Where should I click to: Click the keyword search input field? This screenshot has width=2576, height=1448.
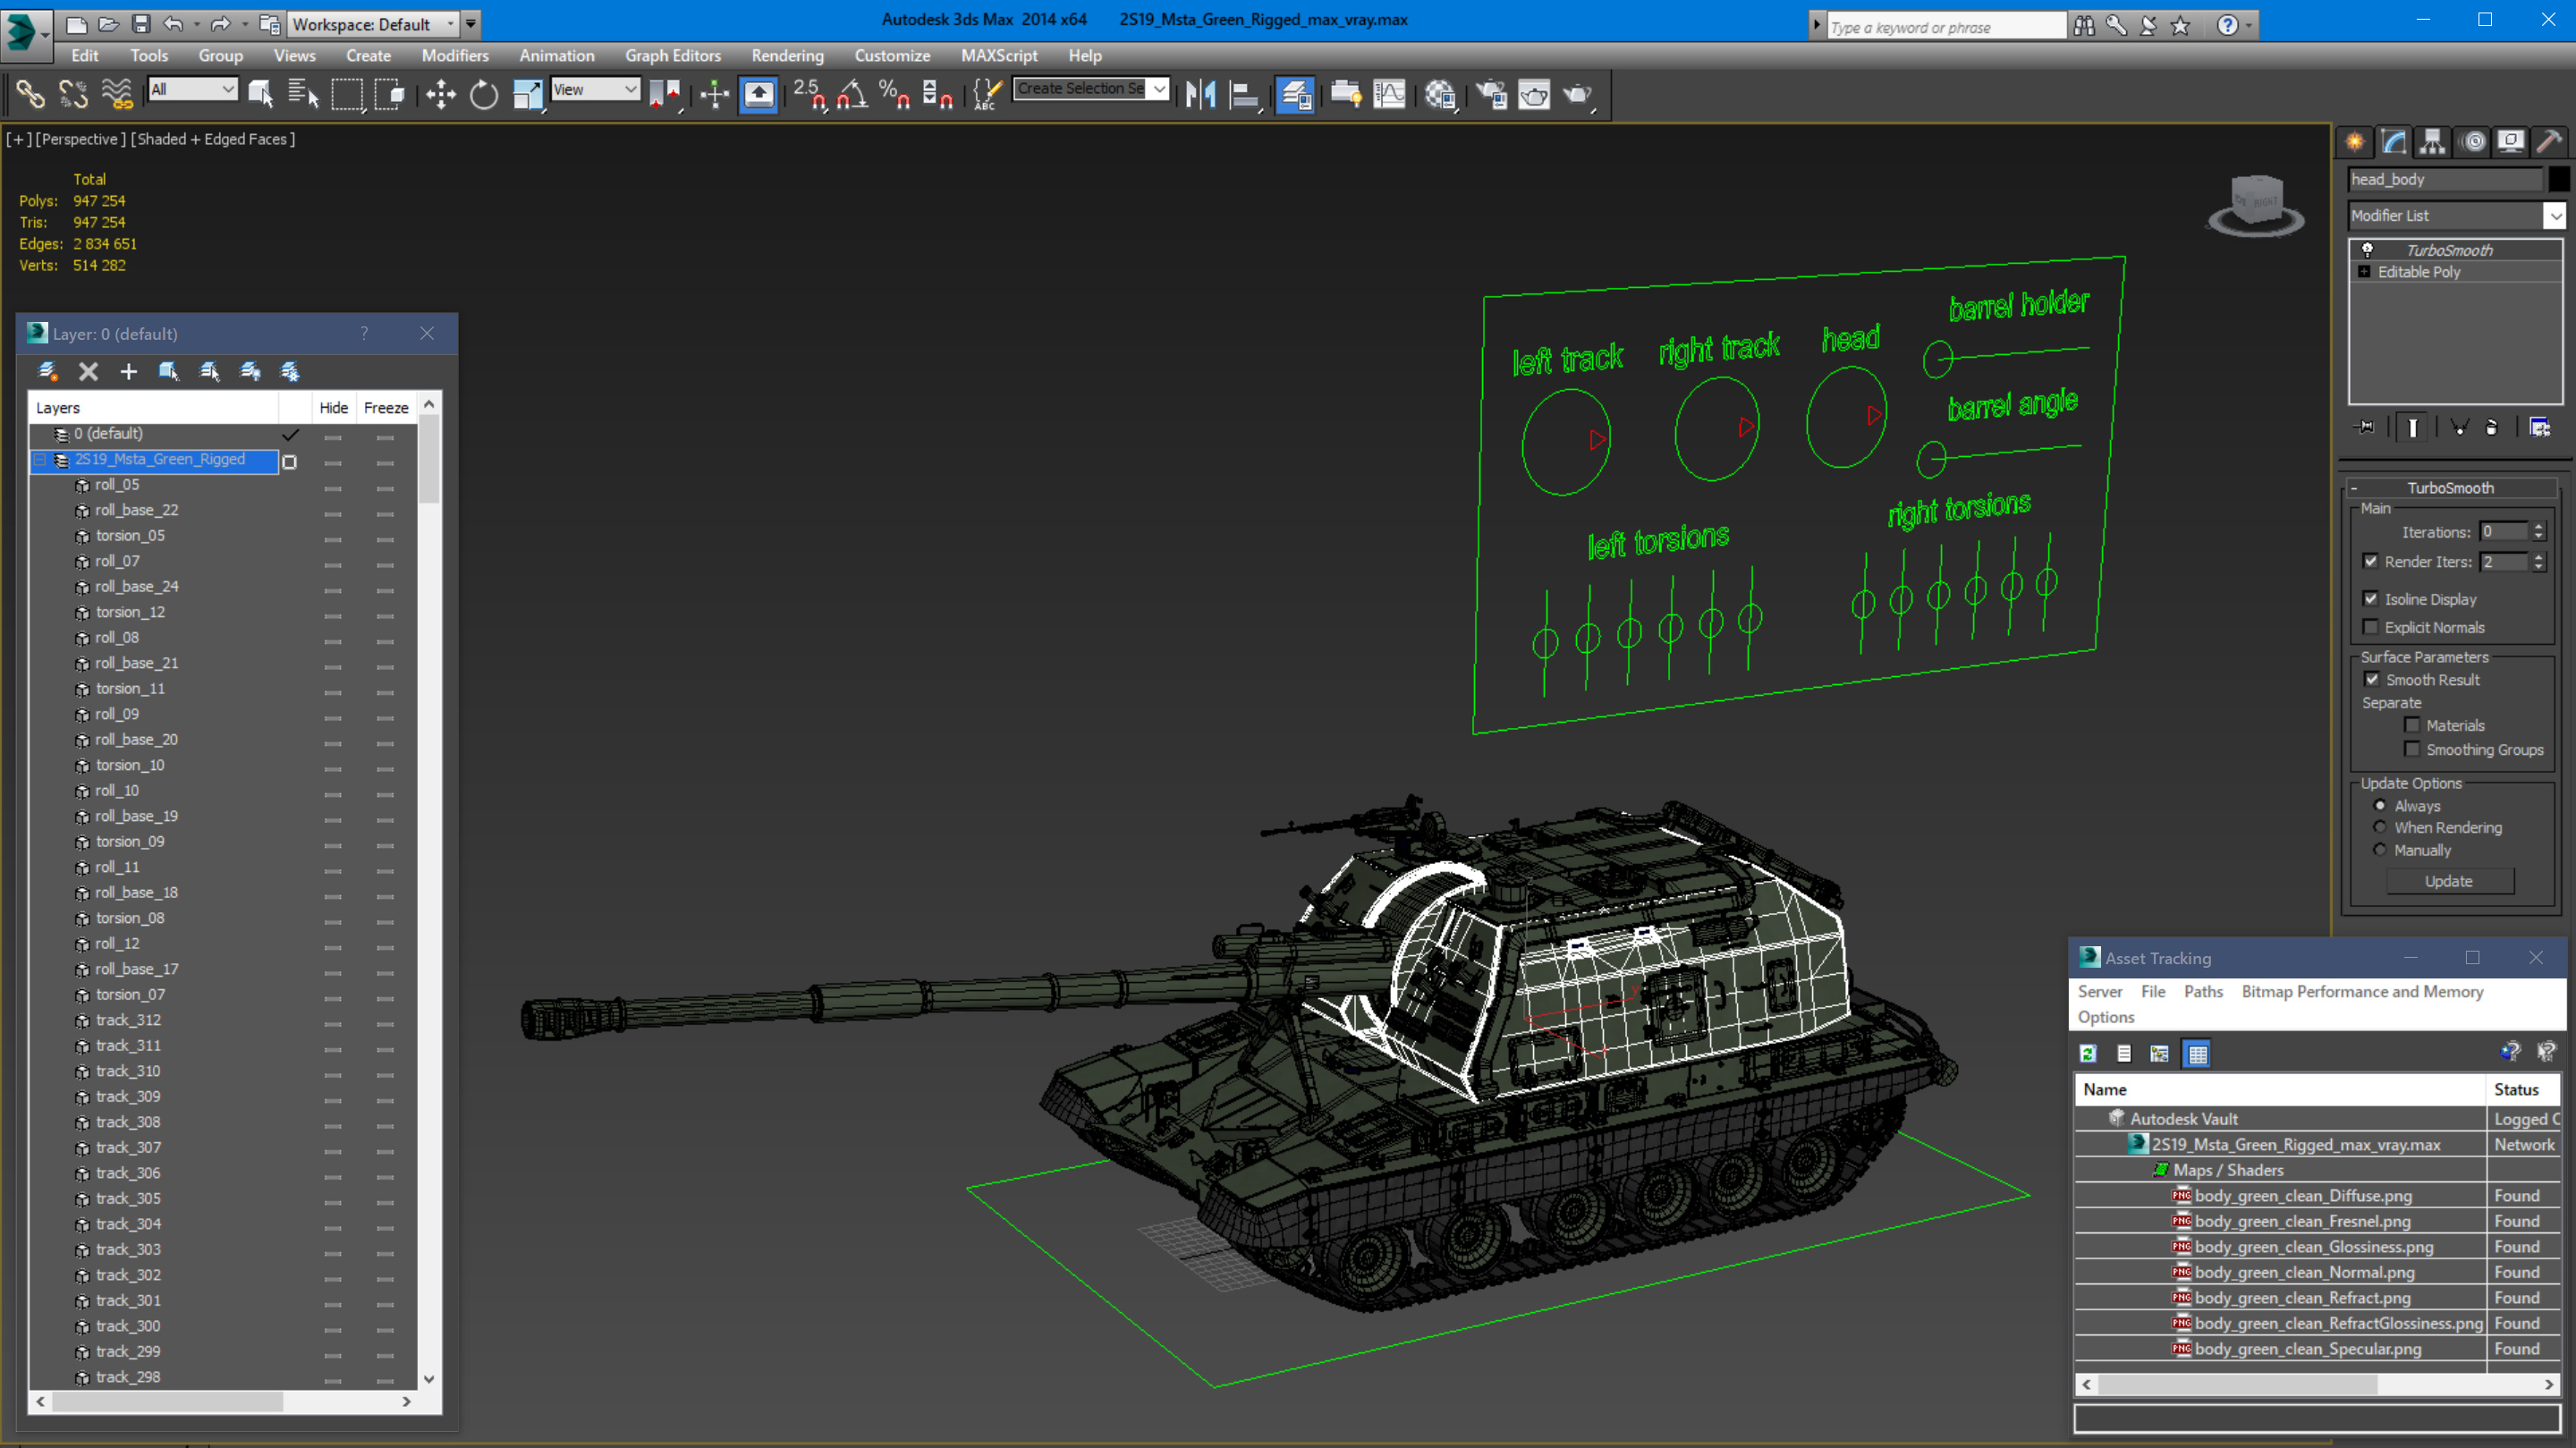(x=1945, y=27)
